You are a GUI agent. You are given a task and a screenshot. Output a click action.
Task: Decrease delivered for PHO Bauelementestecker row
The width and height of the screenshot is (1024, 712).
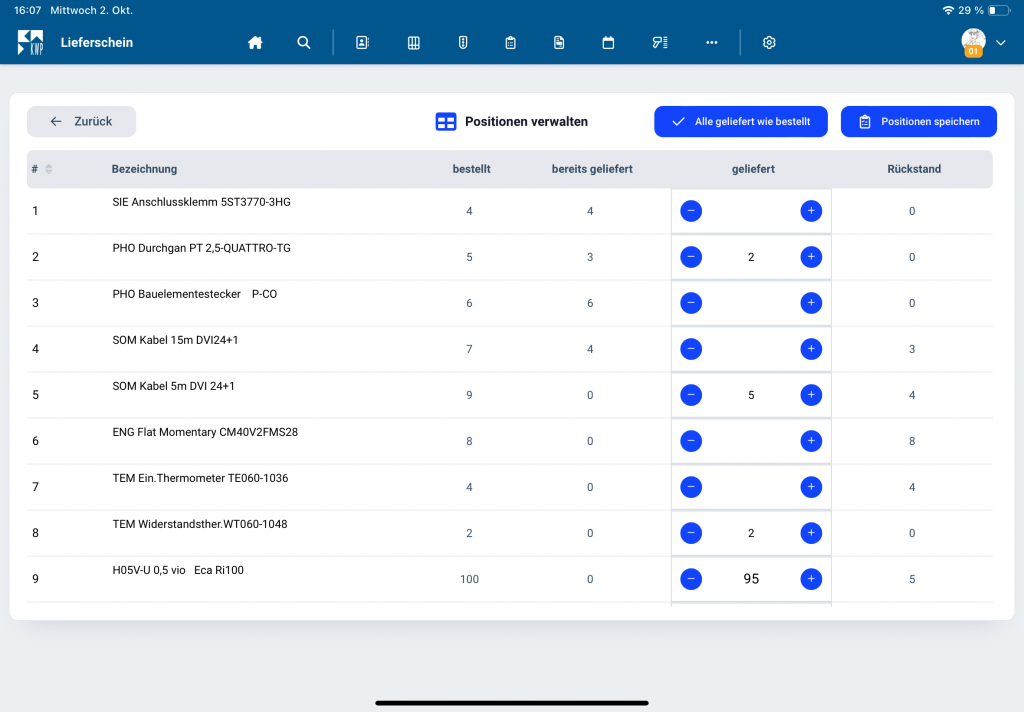tap(691, 303)
